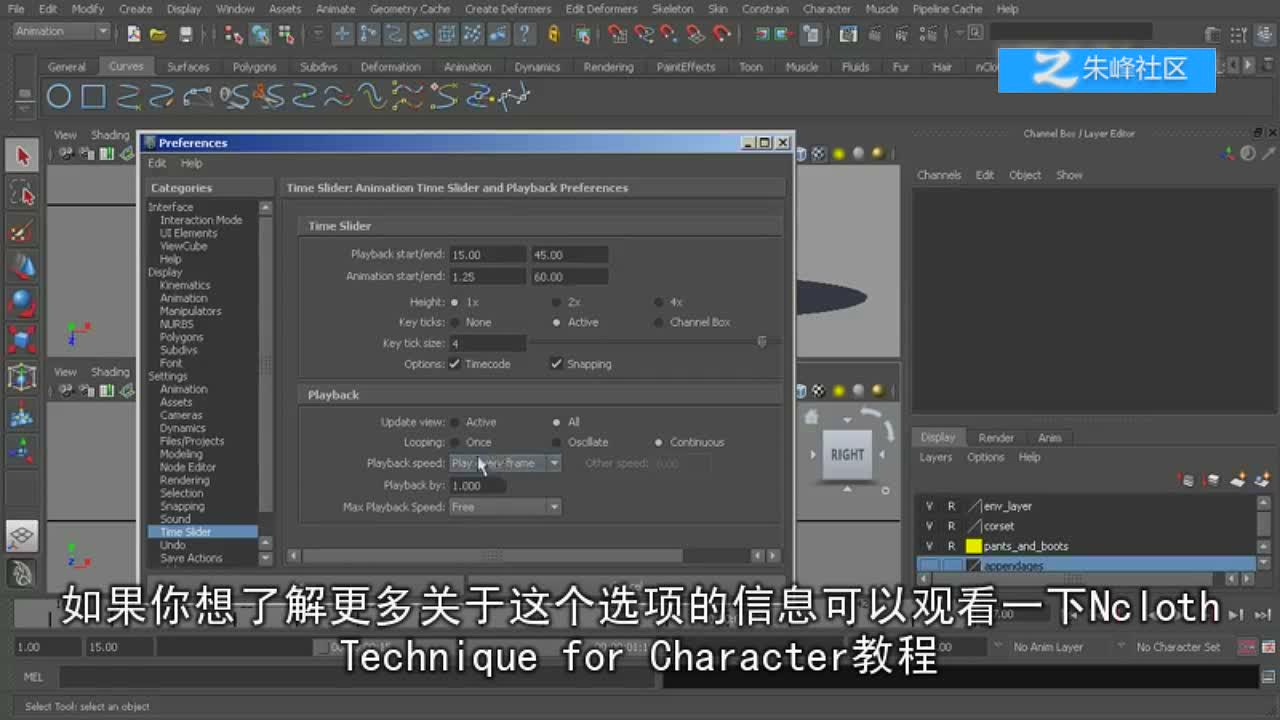Viewport: 1280px width, 720px height.
Task: Switch to the Polygons shelf tab
Action: [x=254, y=67]
